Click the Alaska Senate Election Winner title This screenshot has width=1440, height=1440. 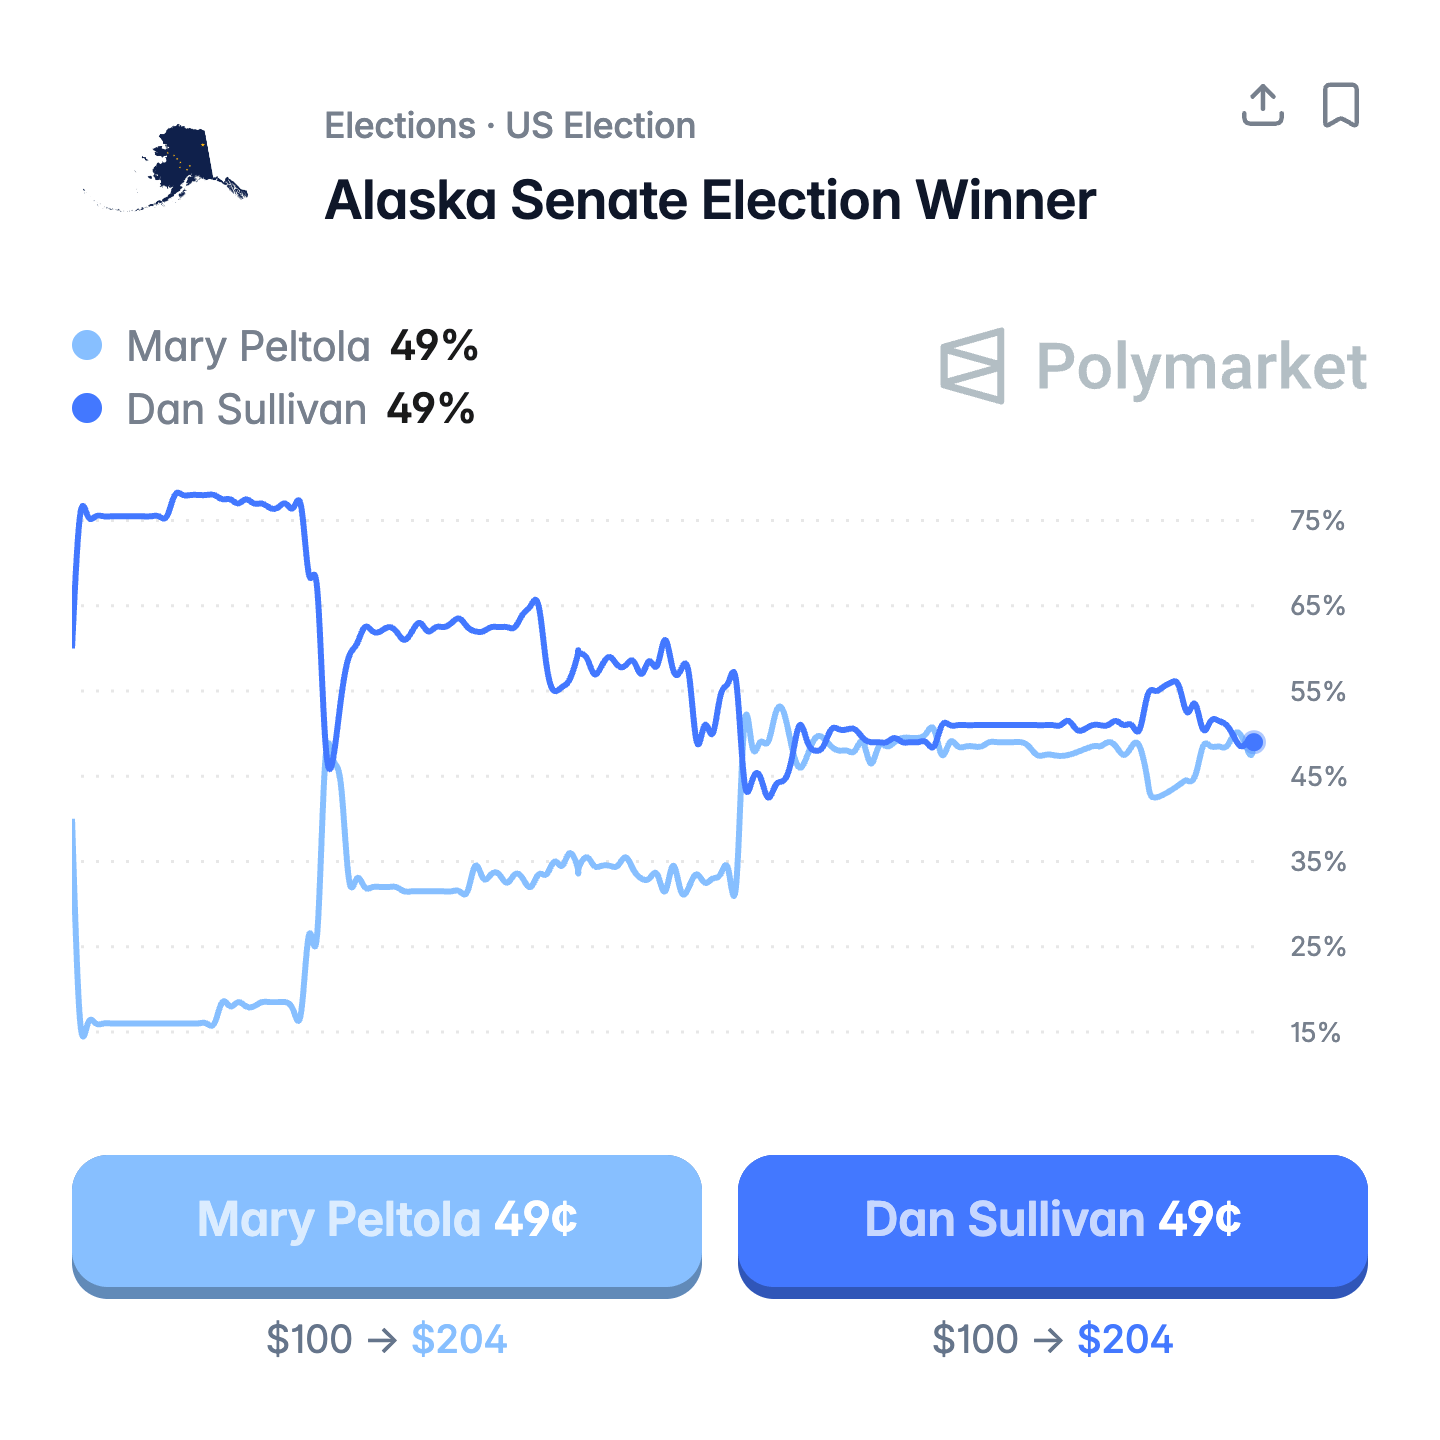click(x=710, y=200)
